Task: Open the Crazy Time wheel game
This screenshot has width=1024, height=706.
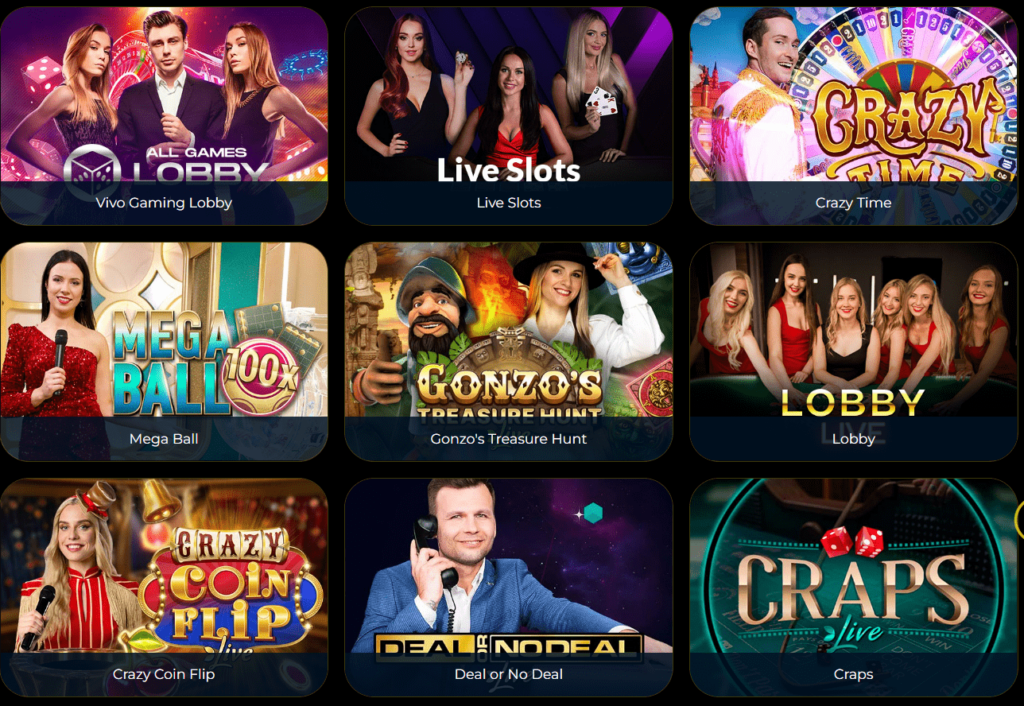Action: point(853,116)
